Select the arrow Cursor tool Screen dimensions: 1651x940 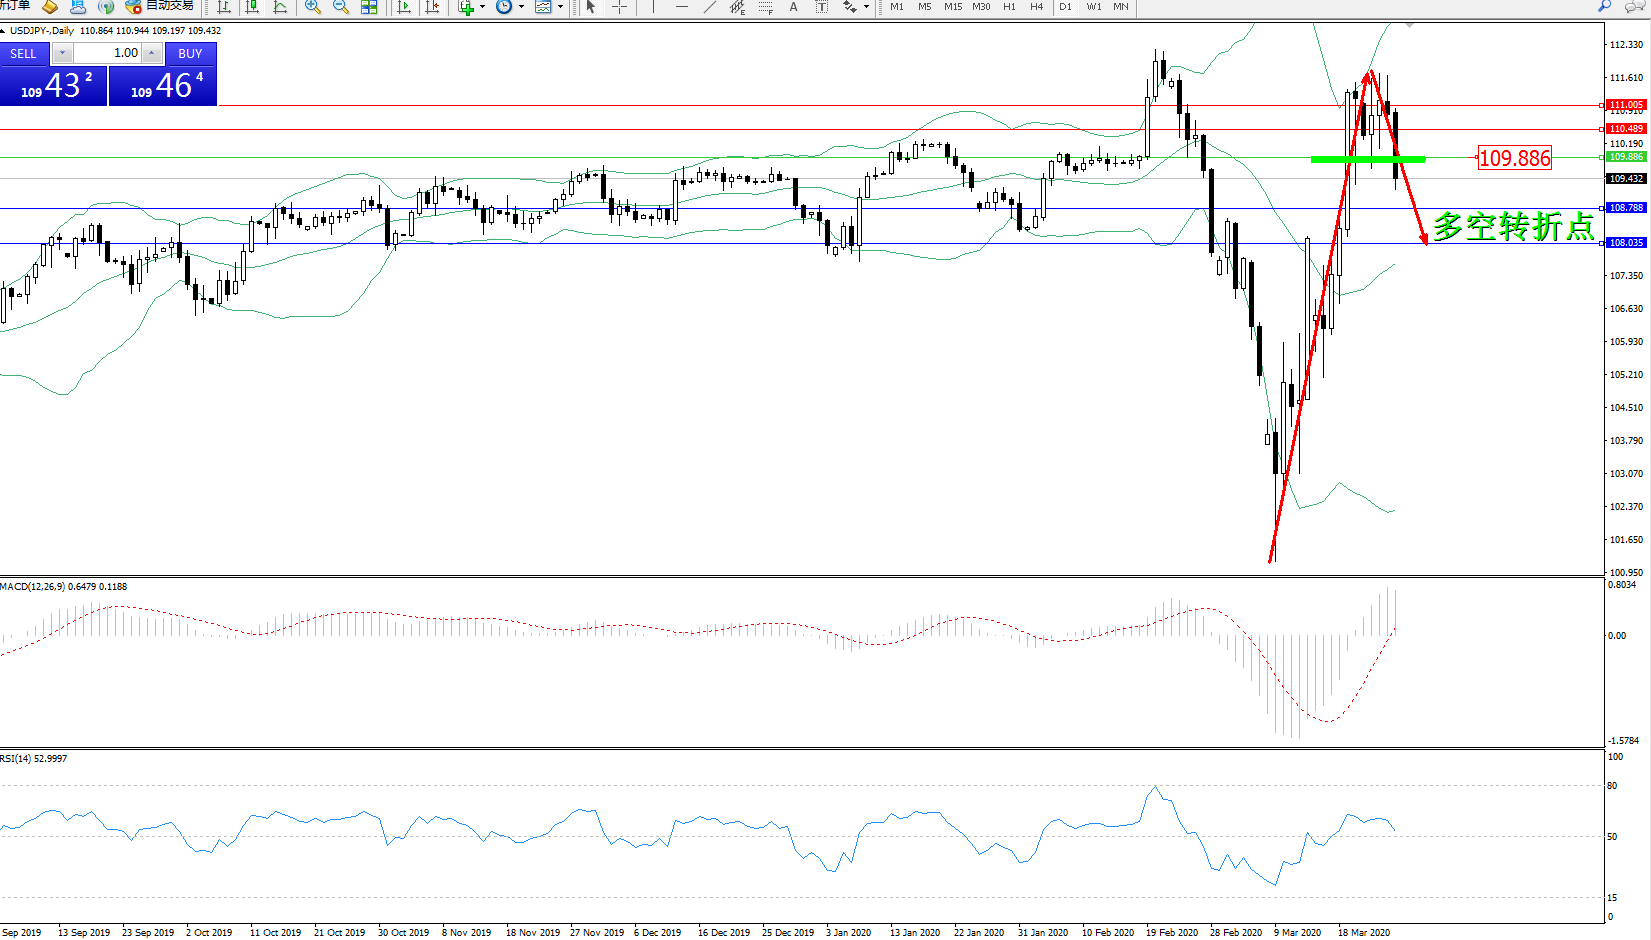[591, 7]
